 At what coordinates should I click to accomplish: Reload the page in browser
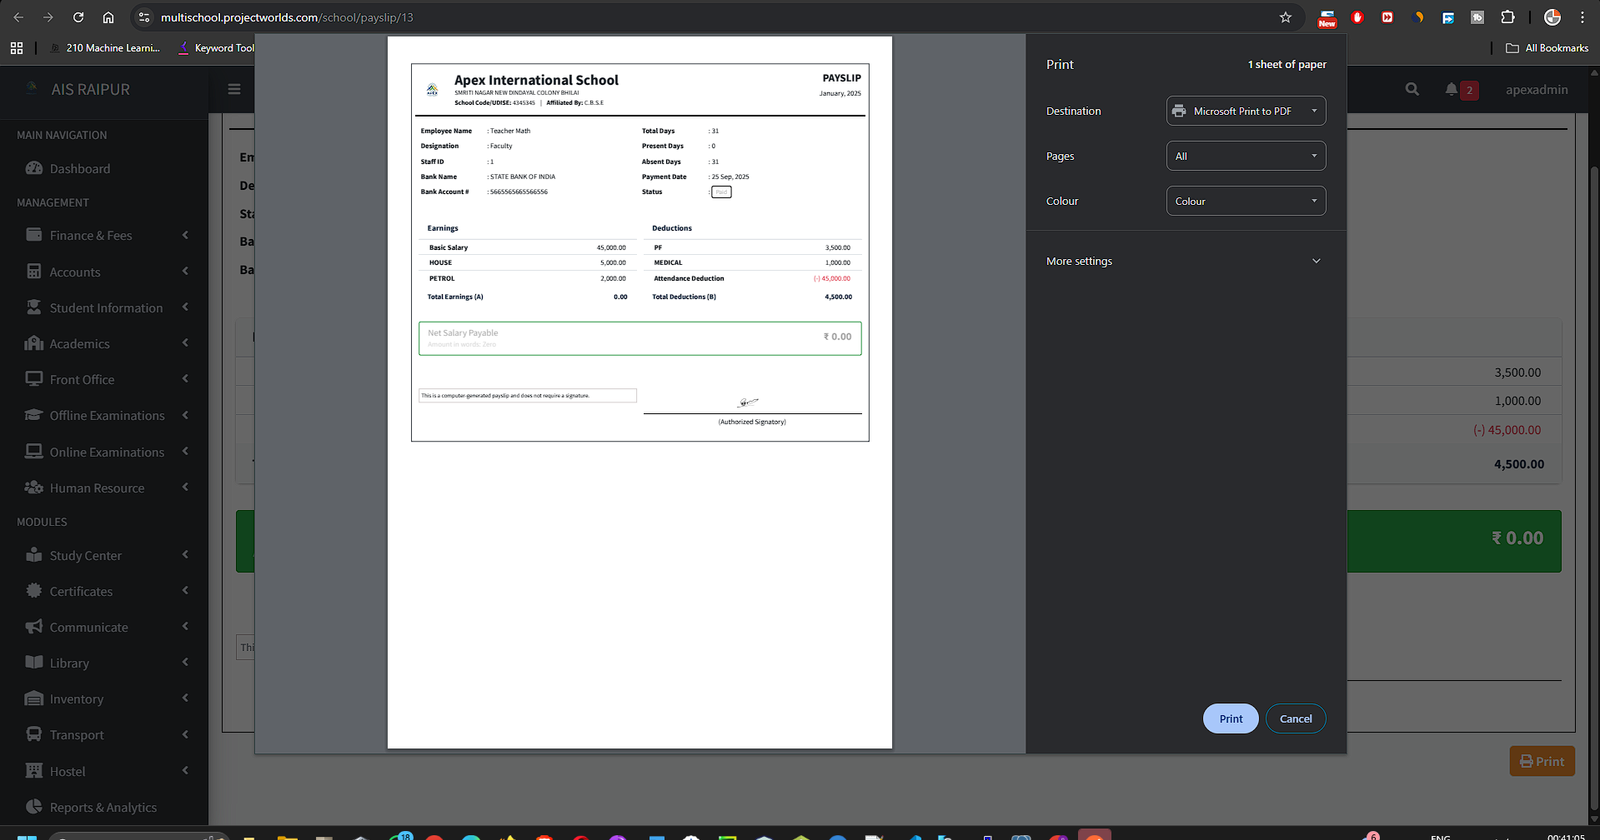[78, 17]
